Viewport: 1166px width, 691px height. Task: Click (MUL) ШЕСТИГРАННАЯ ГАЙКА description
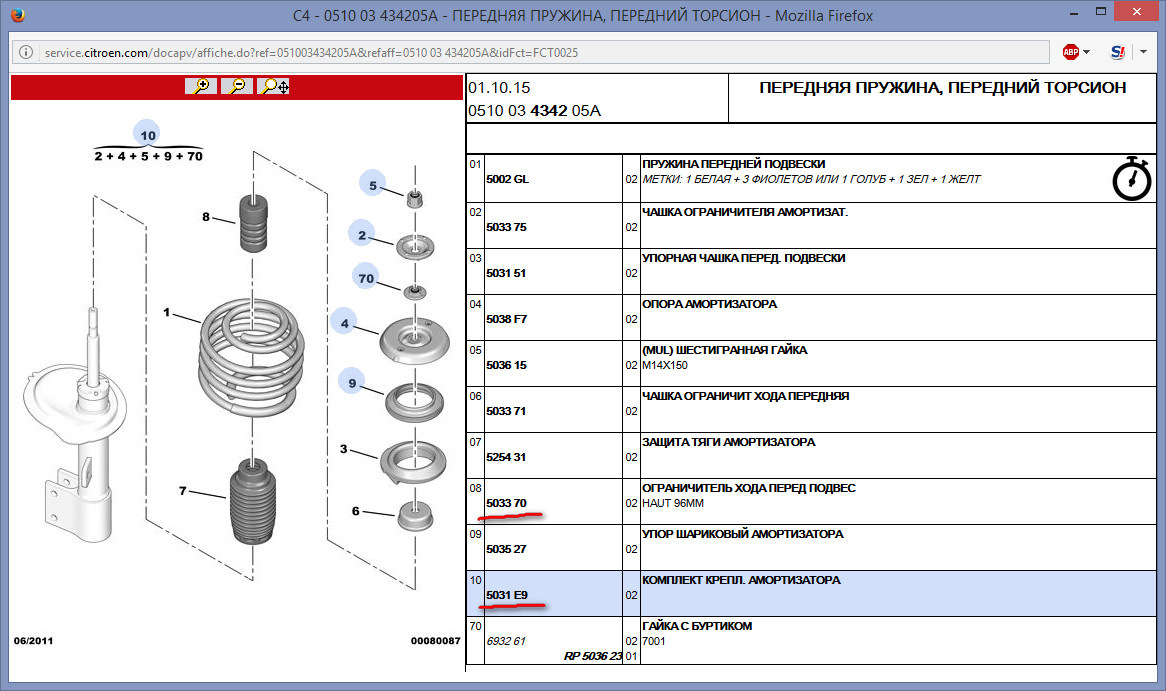724,350
